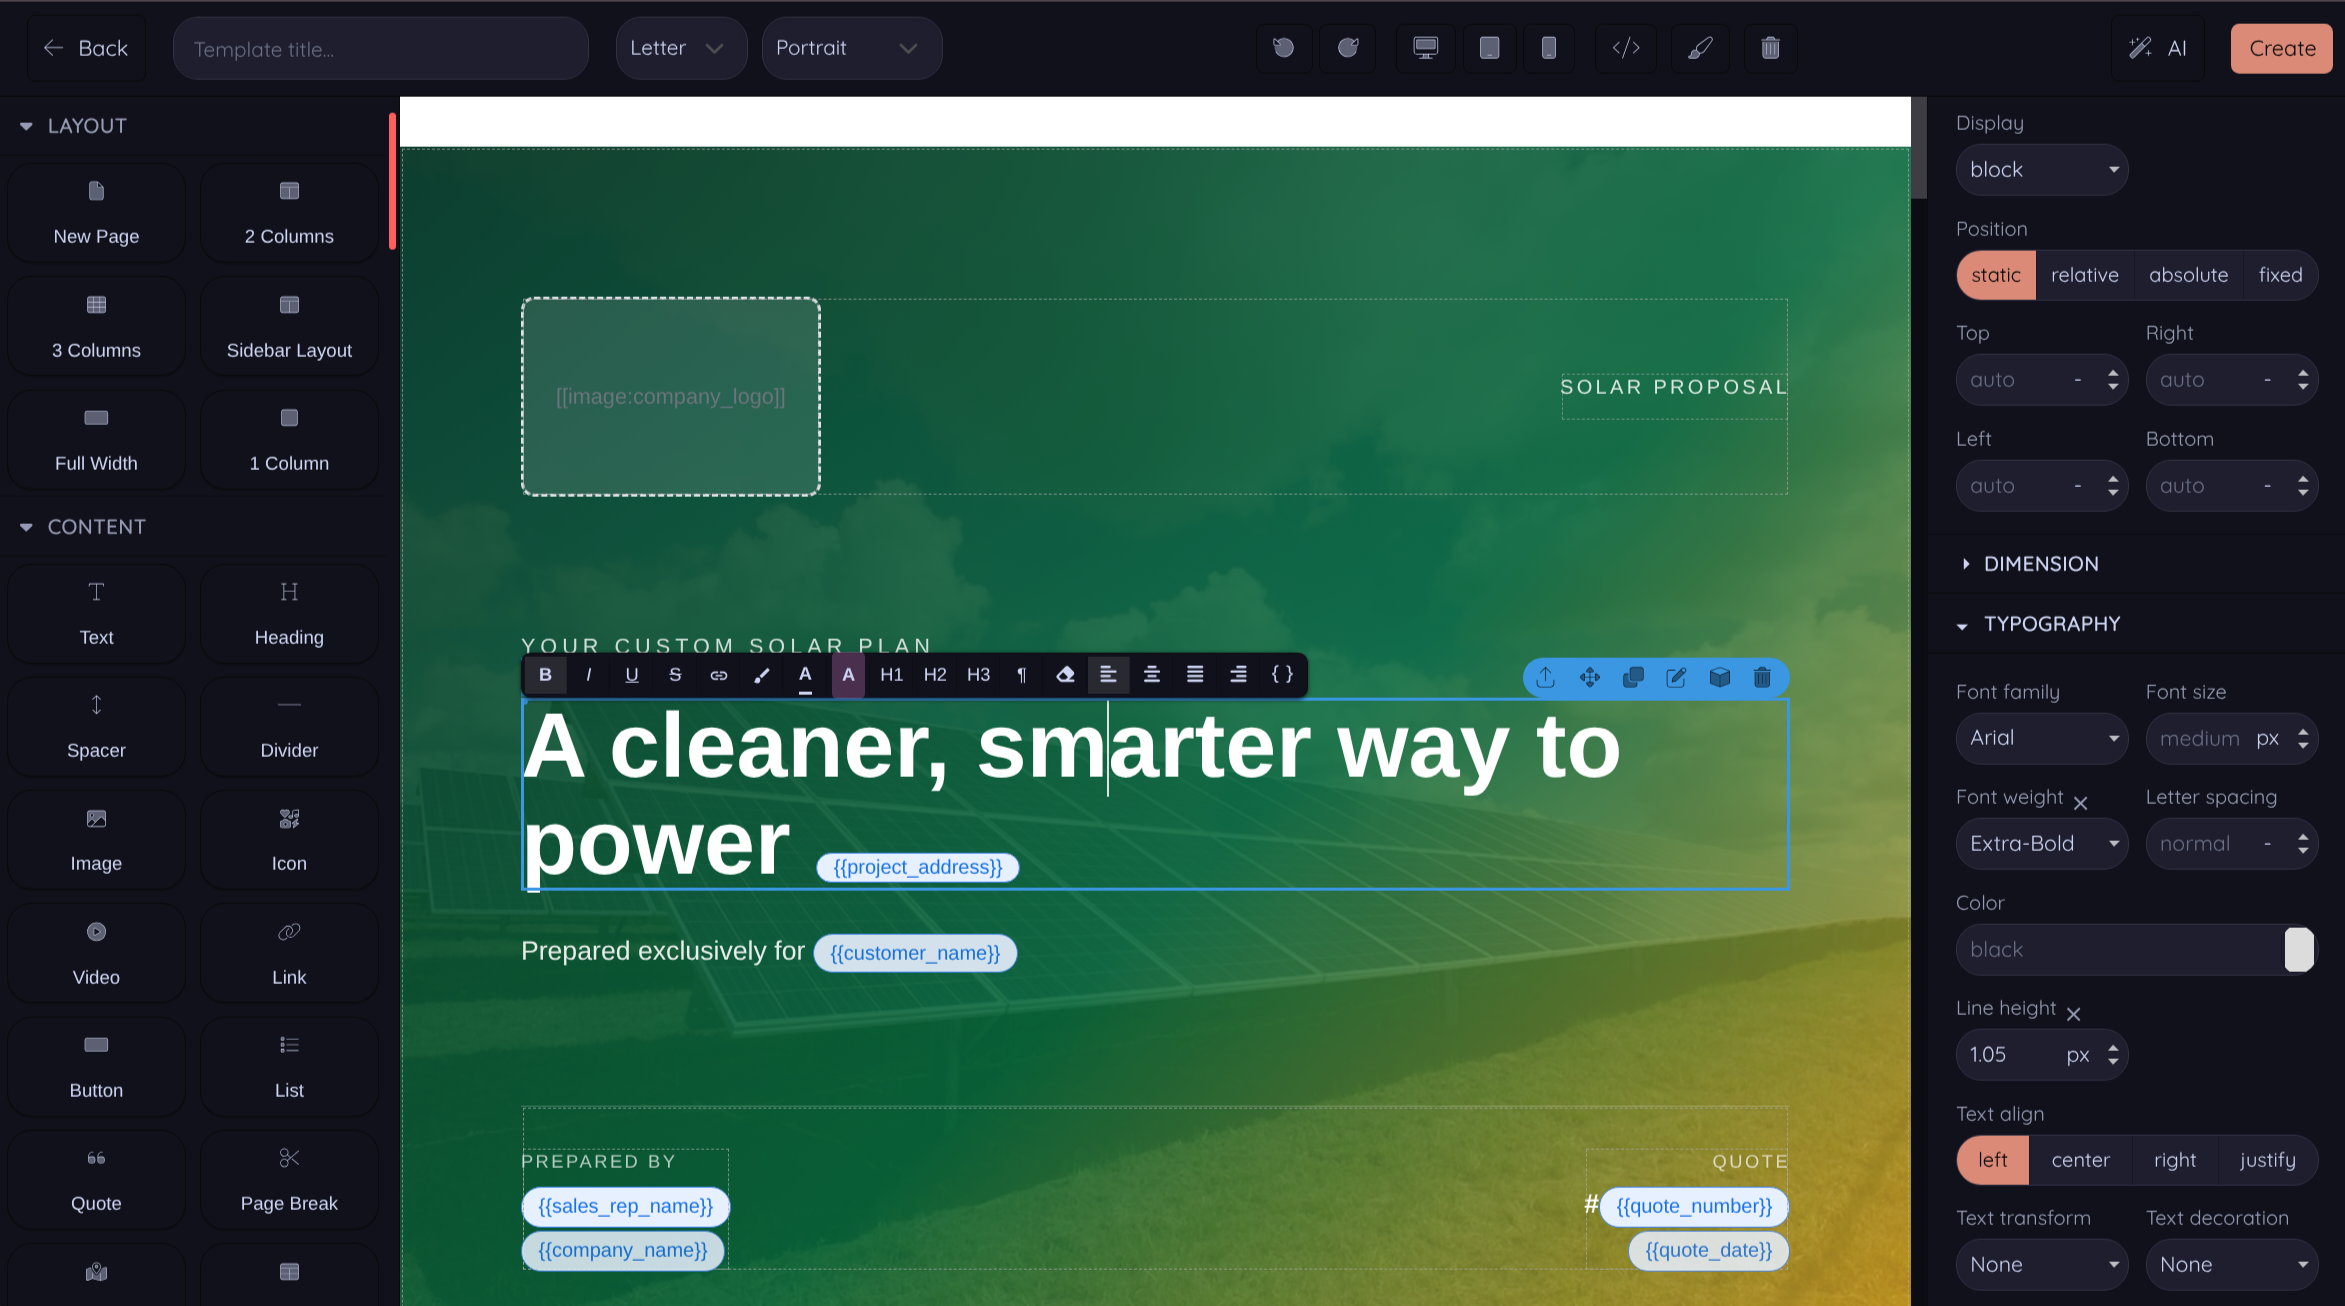Viewport: 2345px width, 1306px height.
Task: Open the text Color swatch
Action: click(x=2298, y=950)
